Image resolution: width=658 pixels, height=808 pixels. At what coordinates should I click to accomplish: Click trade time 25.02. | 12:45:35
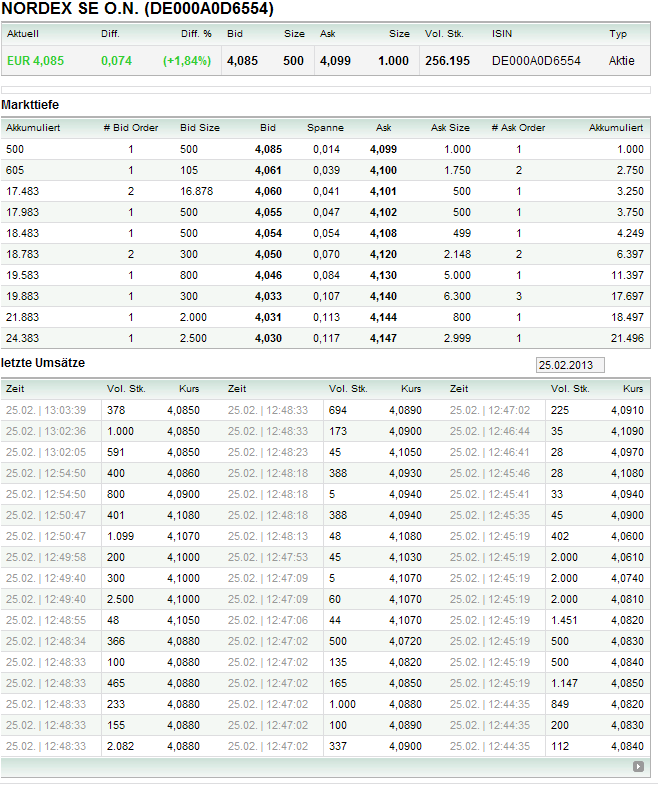[x=490, y=515]
